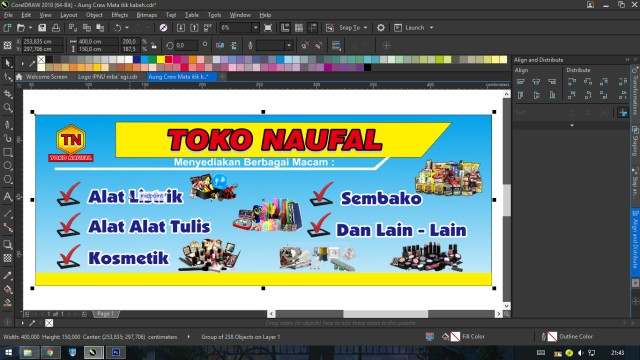640x360 pixels.
Task: Select the red color swatch
Action: (169, 60)
